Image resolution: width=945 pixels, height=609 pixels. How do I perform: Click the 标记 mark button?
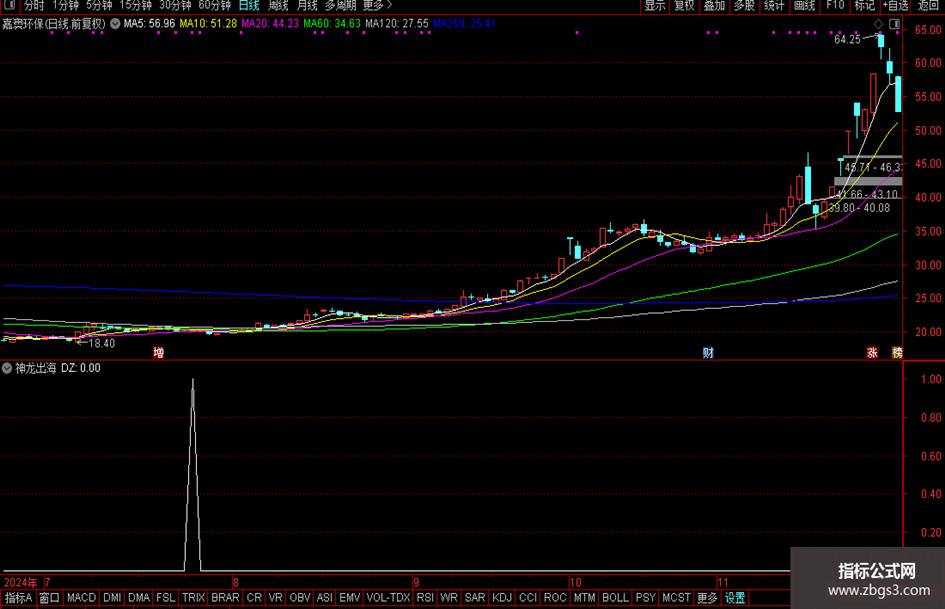click(864, 5)
